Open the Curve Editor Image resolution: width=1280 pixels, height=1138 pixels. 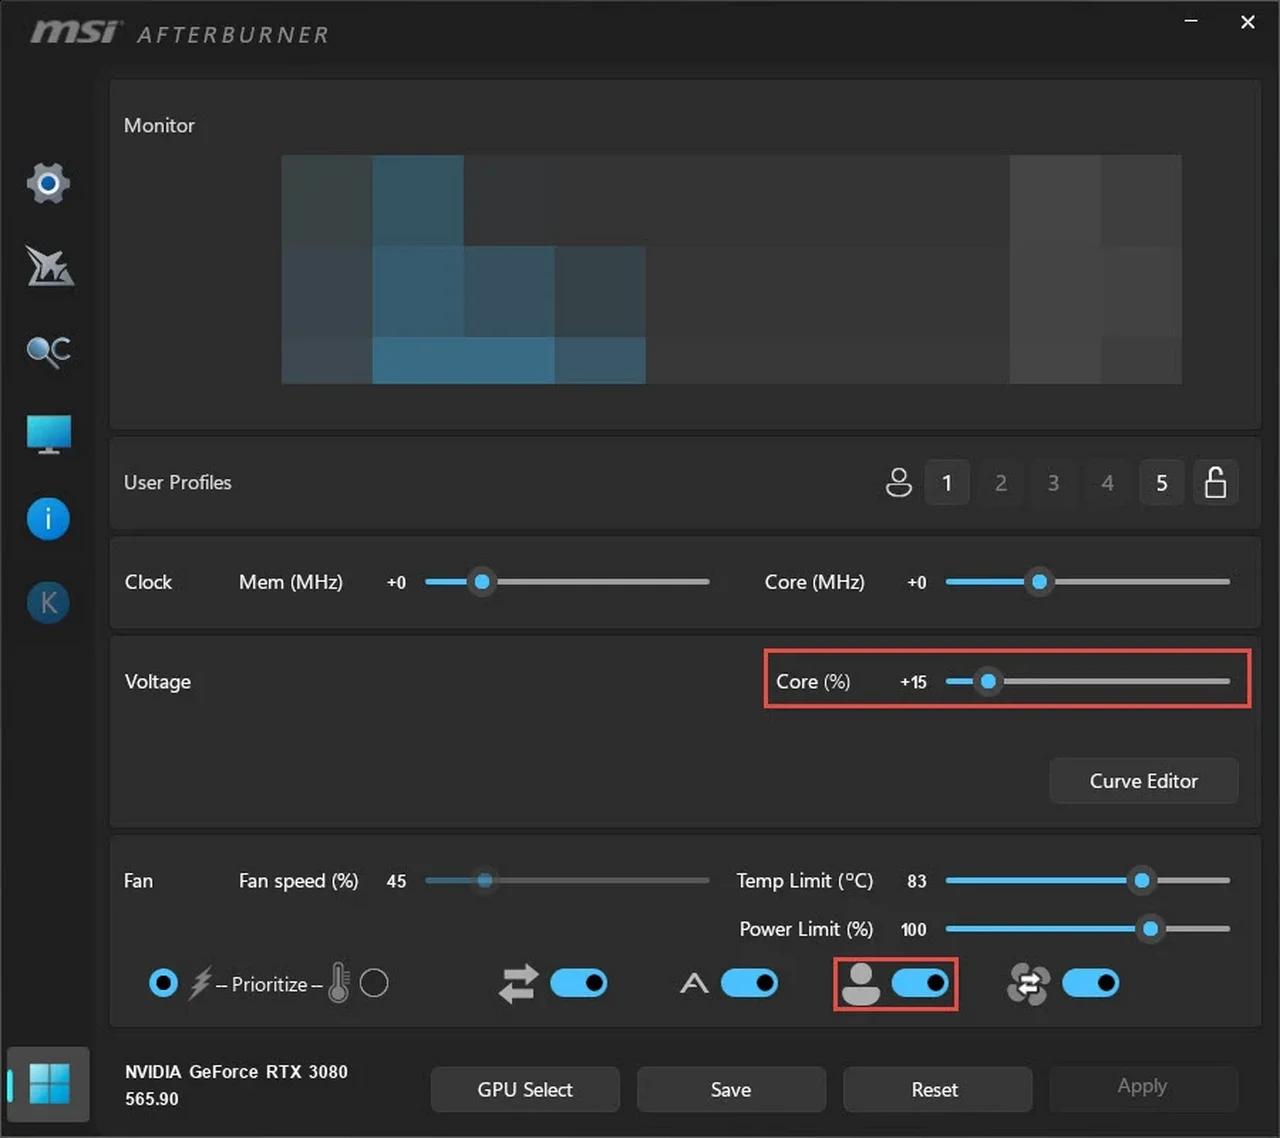[1143, 781]
